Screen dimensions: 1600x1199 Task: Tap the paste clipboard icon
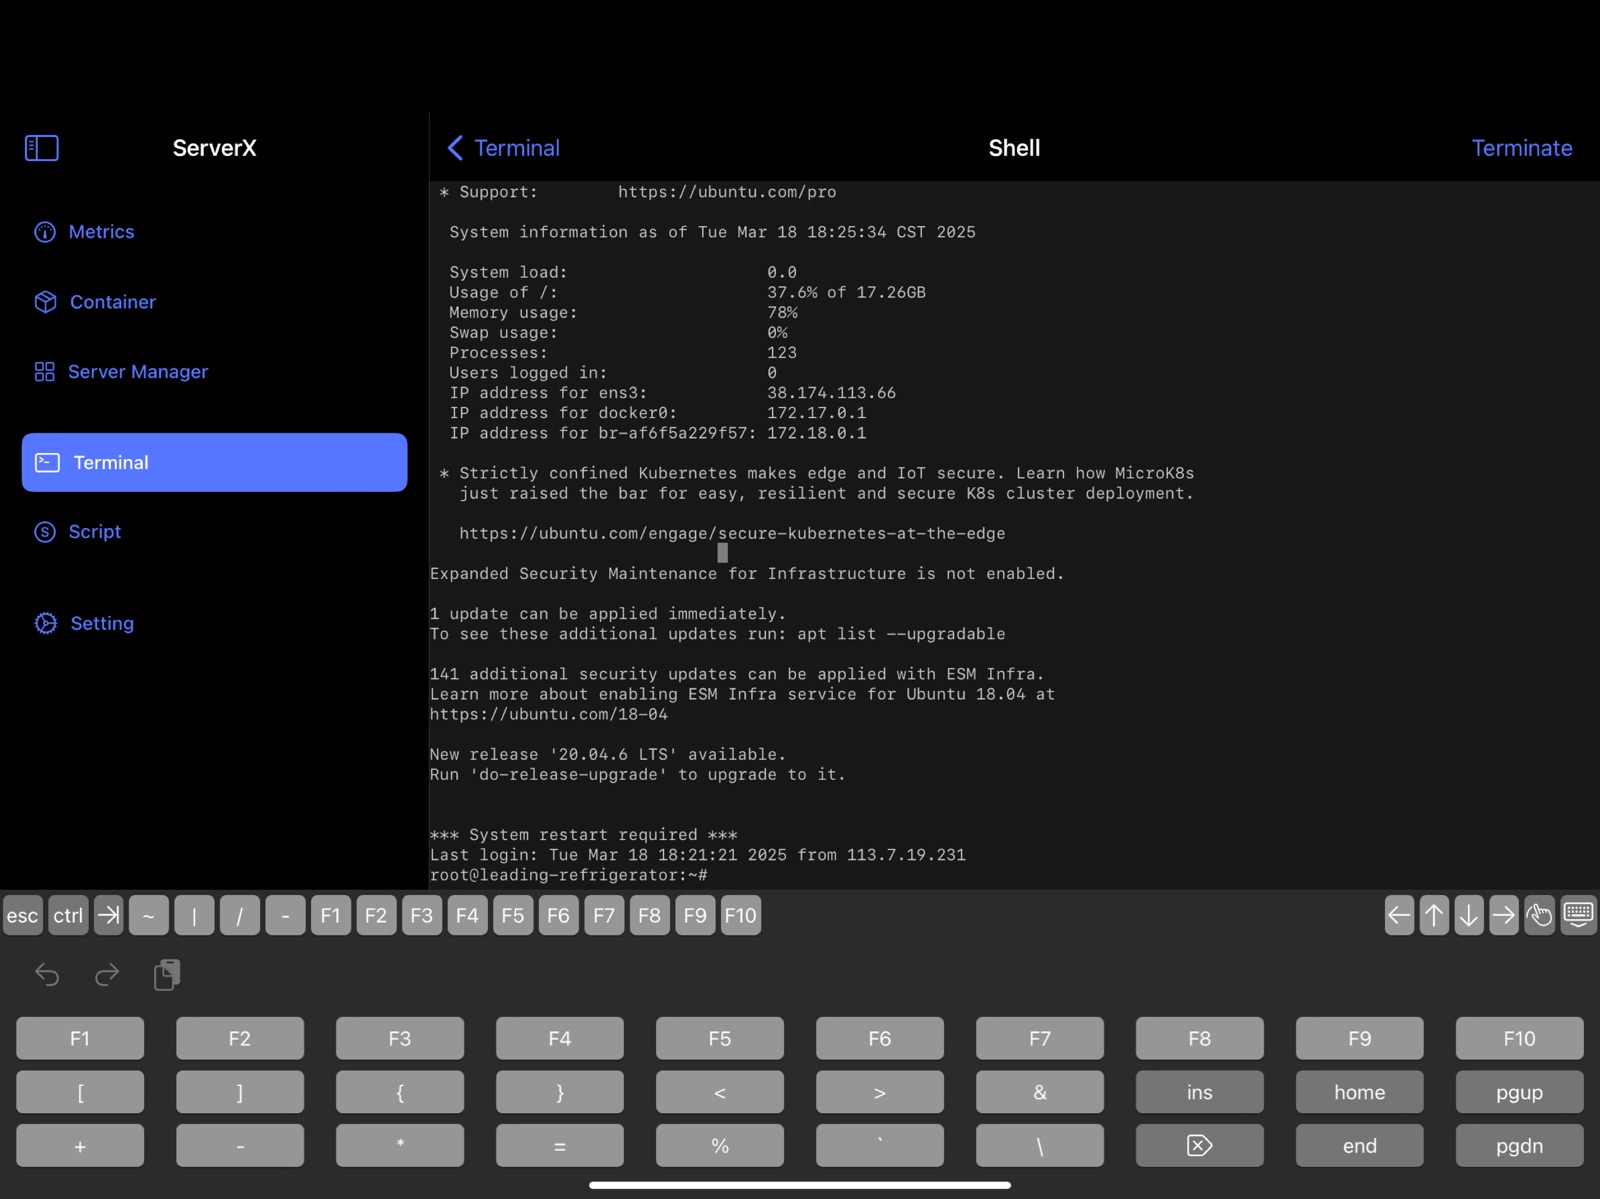(167, 974)
